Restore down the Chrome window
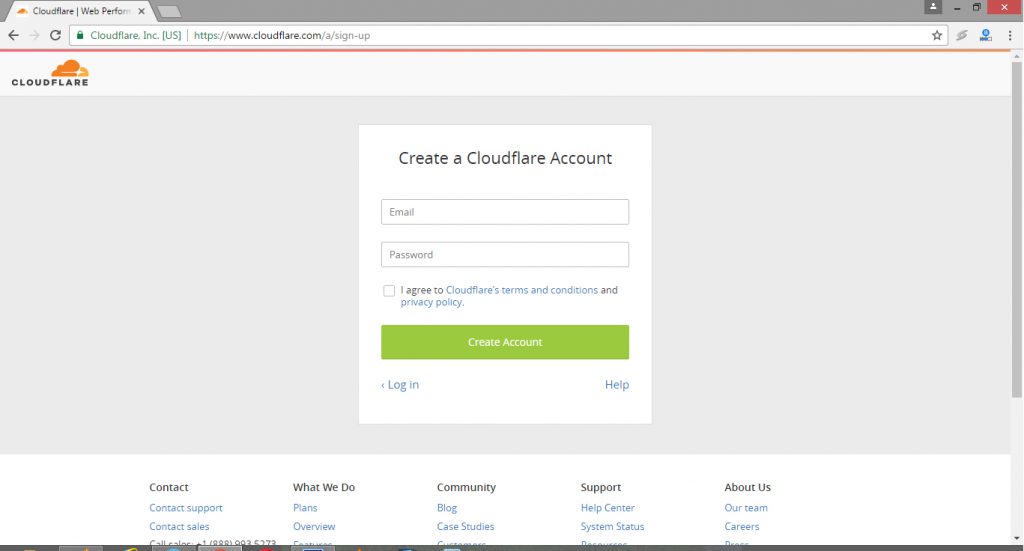This screenshot has width=1024, height=551. click(976, 7)
